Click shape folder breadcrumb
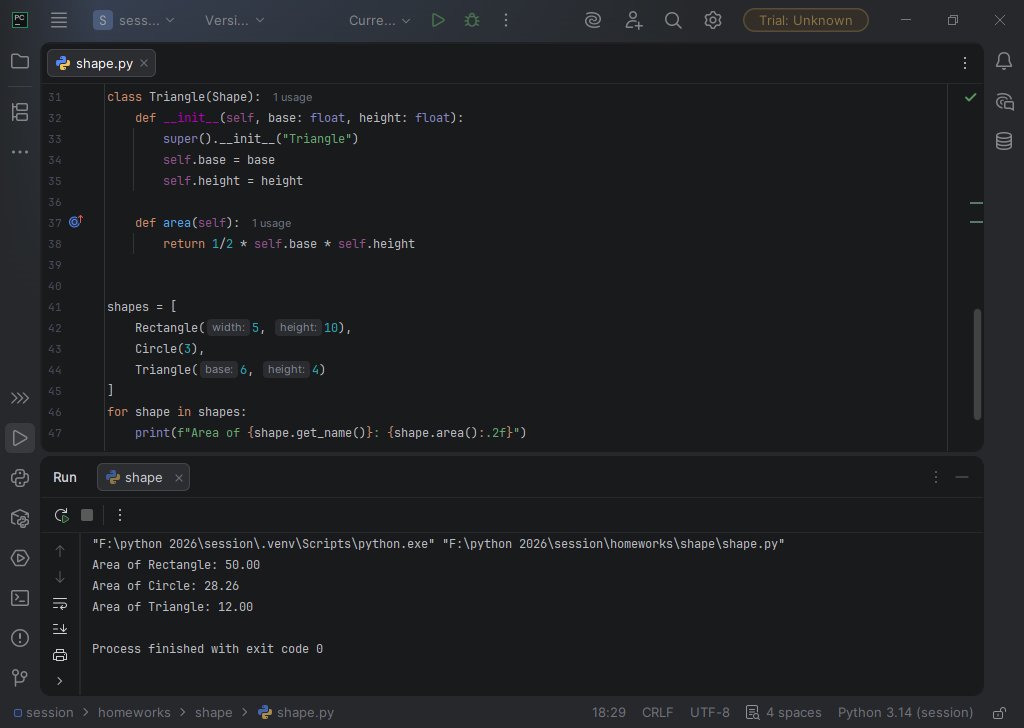 point(214,712)
